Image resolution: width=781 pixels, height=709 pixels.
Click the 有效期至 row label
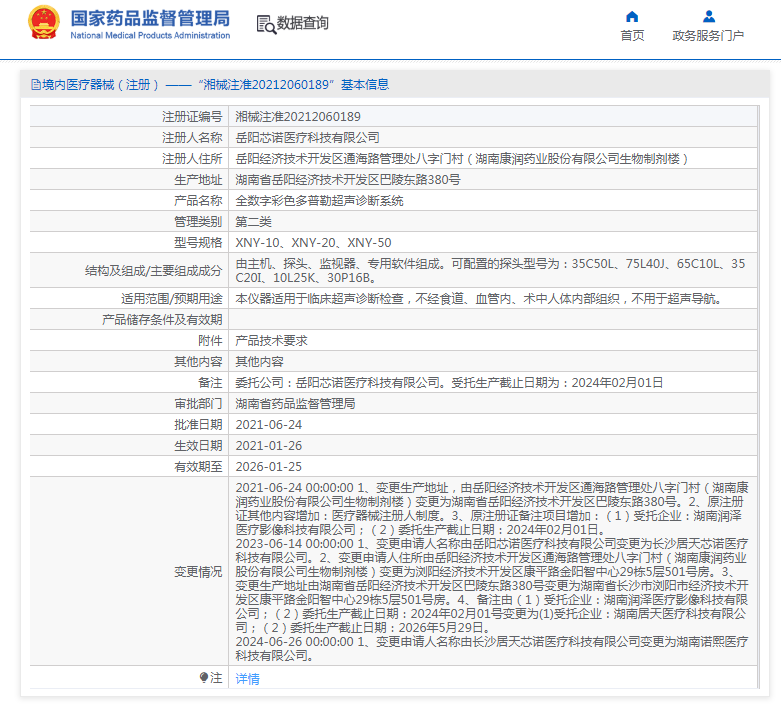point(198,467)
